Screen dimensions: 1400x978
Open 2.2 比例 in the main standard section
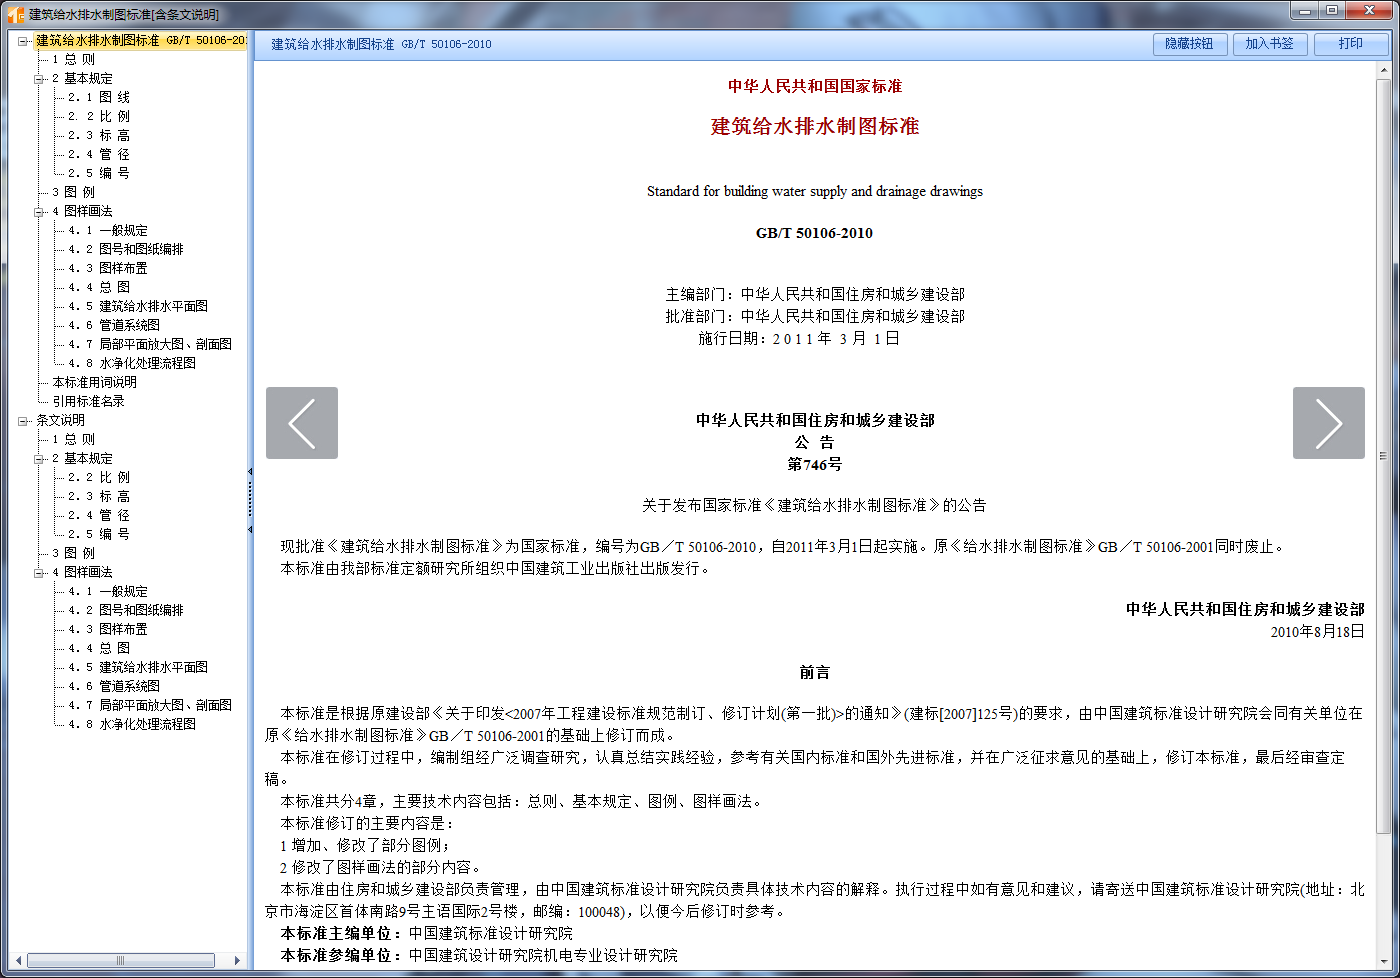(99, 117)
